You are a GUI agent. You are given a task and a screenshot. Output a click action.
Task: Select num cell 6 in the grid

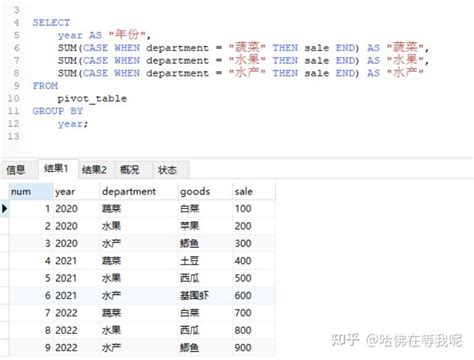31,296
